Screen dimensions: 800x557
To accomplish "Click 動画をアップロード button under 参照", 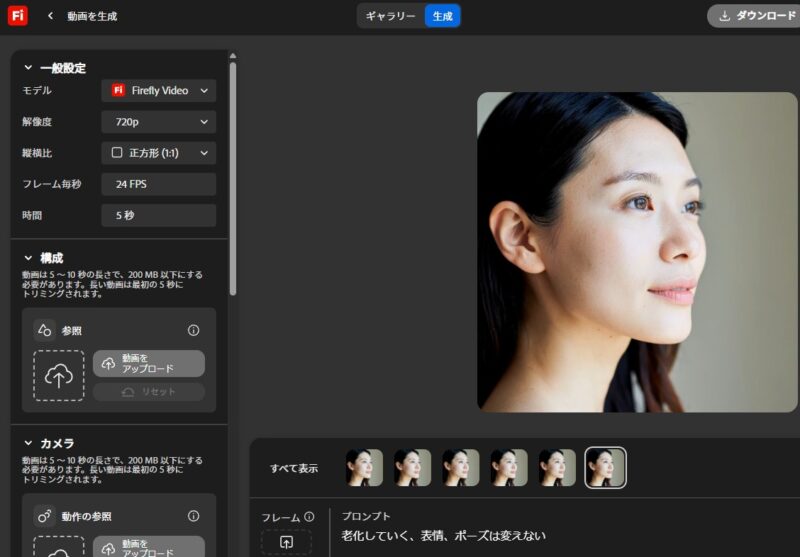I will point(149,363).
